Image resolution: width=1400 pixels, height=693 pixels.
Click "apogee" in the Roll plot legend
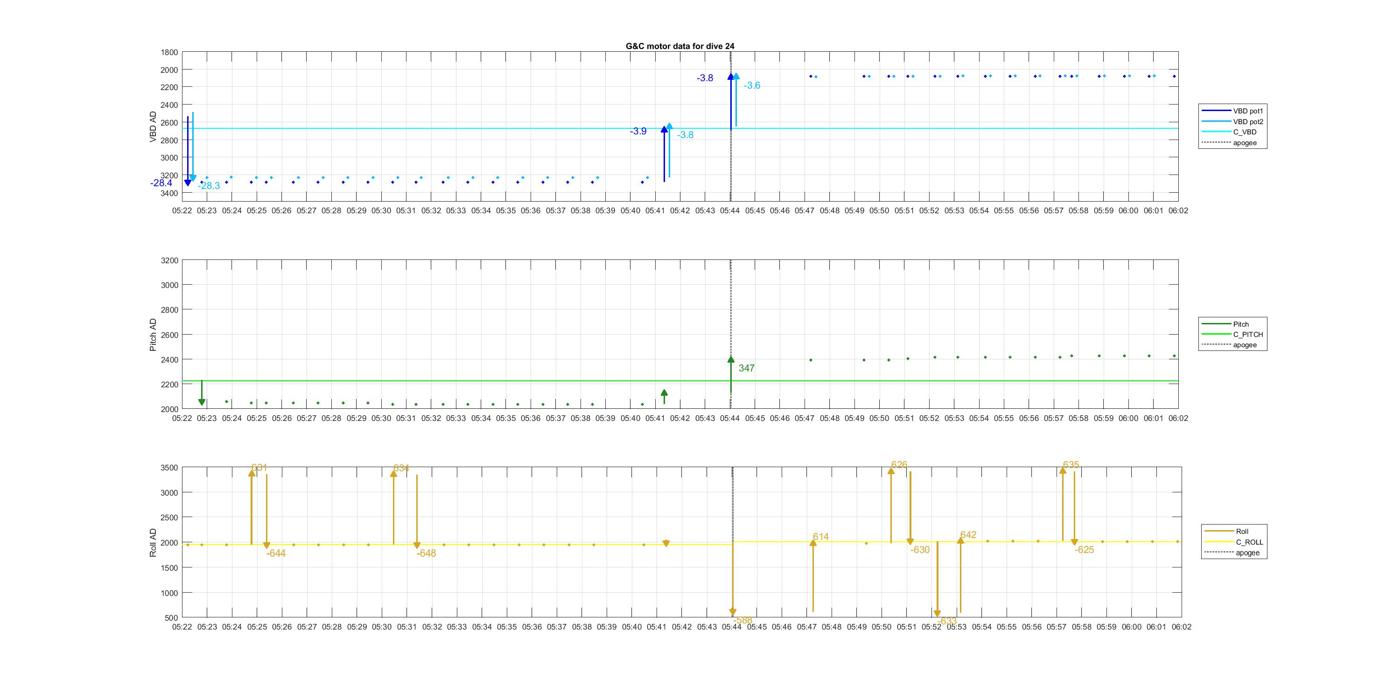click(x=1233, y=552)
